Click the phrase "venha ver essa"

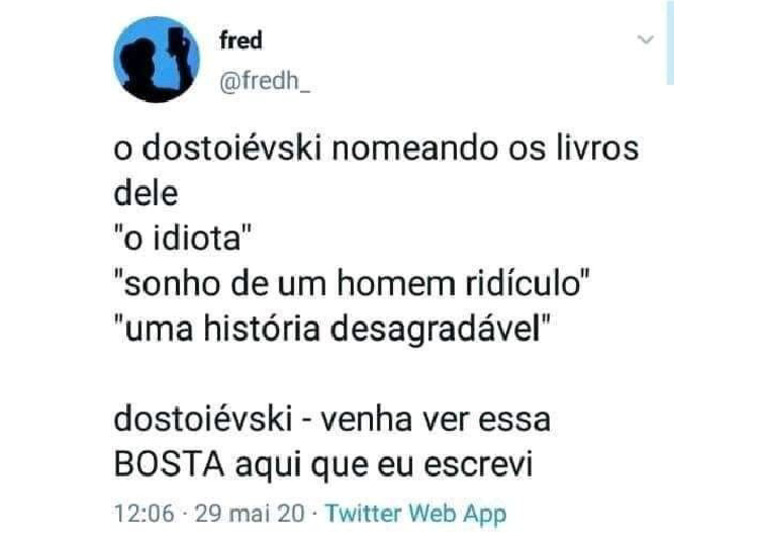click(x=435, y=420)
